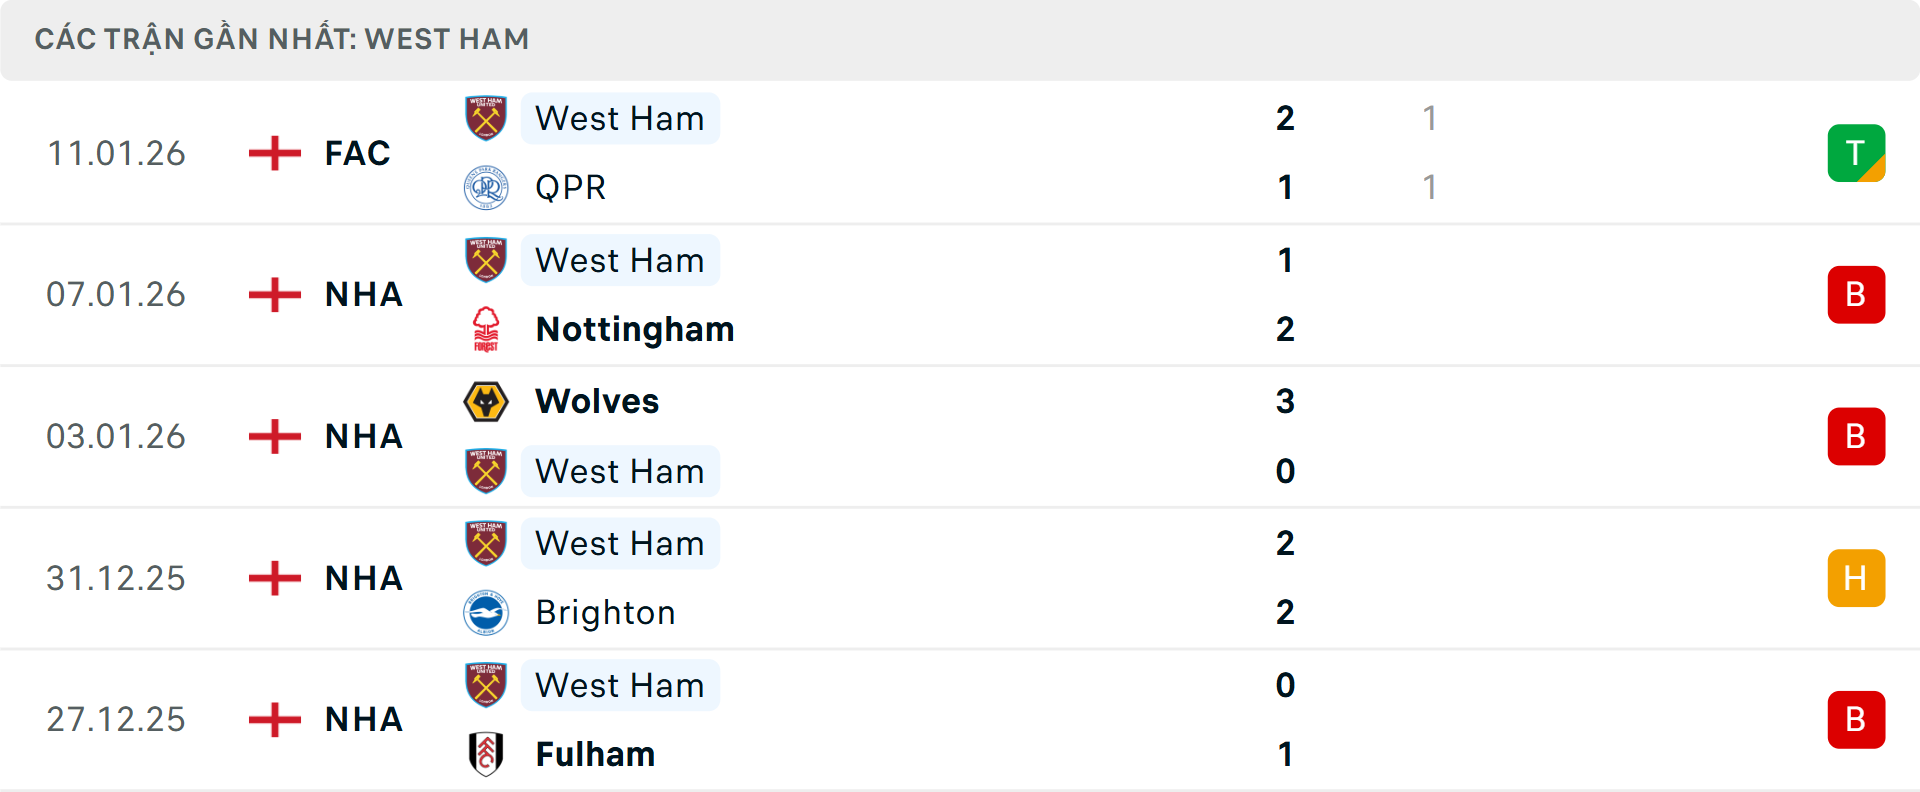Click the Nottingham Forest crest icon
This screenshot has width=1920, height=792.
pos(486,329)
